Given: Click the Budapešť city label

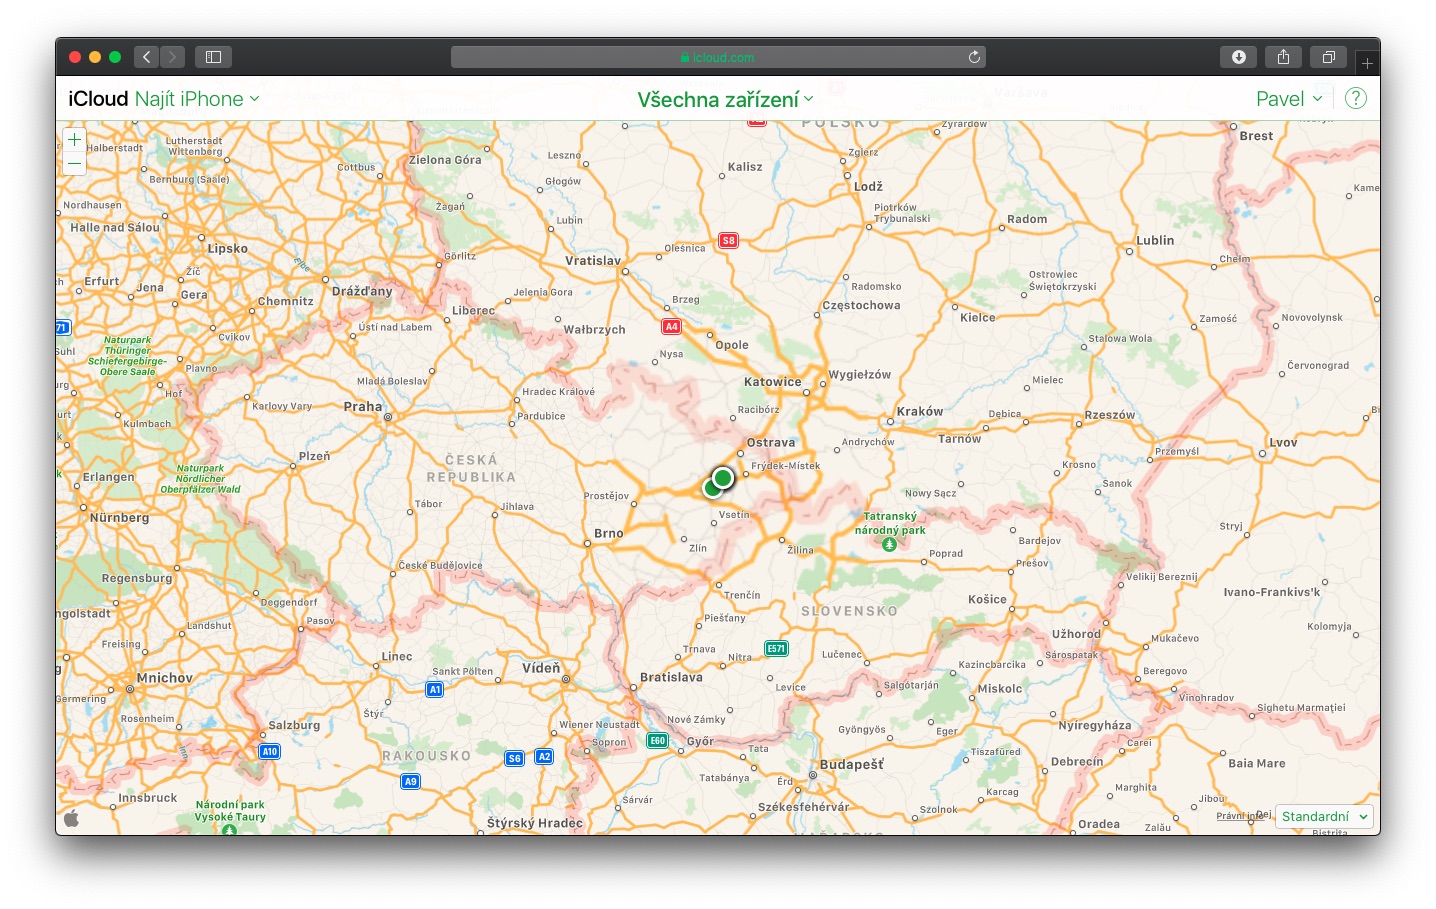Looking at the screenshot, I should coord(852,764).
